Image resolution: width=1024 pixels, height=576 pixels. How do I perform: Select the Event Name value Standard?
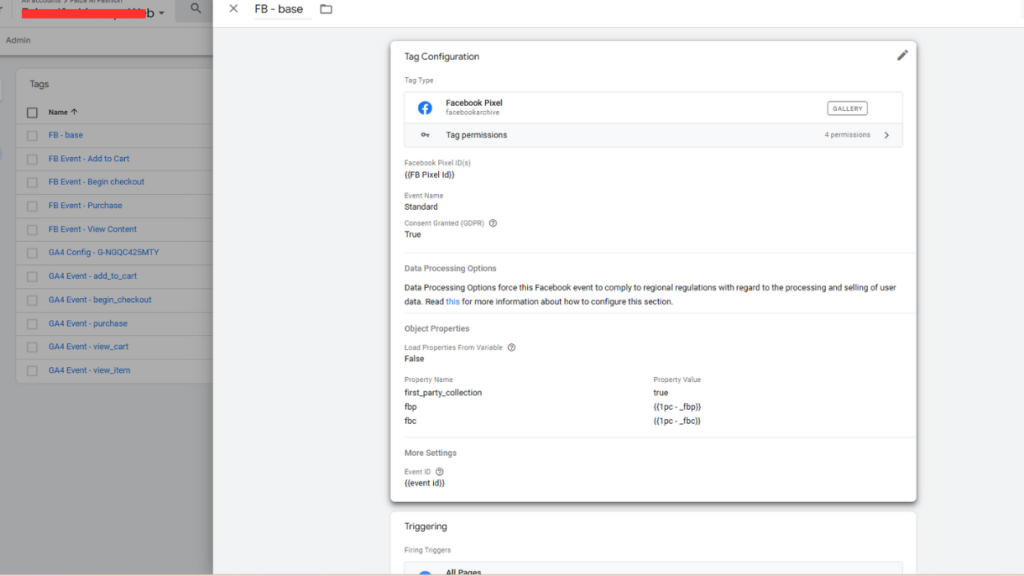pos(421,207)
